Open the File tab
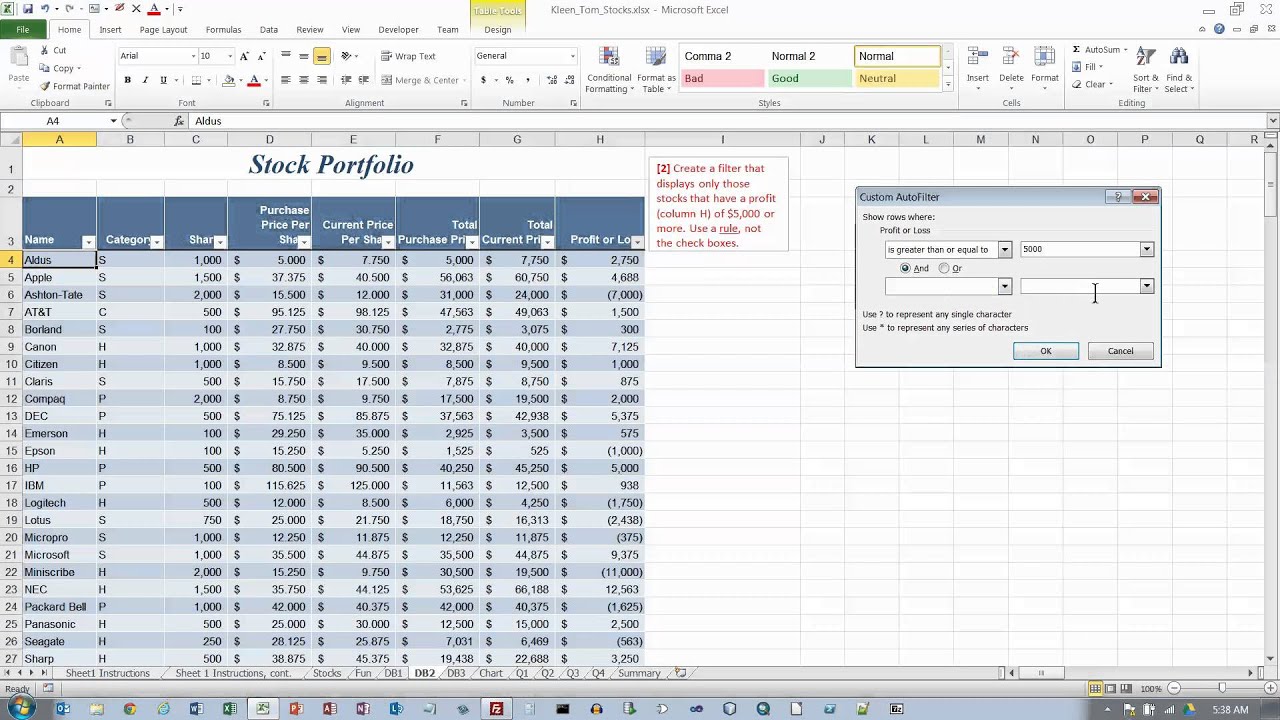1280x720 pixels. point(22,30)
